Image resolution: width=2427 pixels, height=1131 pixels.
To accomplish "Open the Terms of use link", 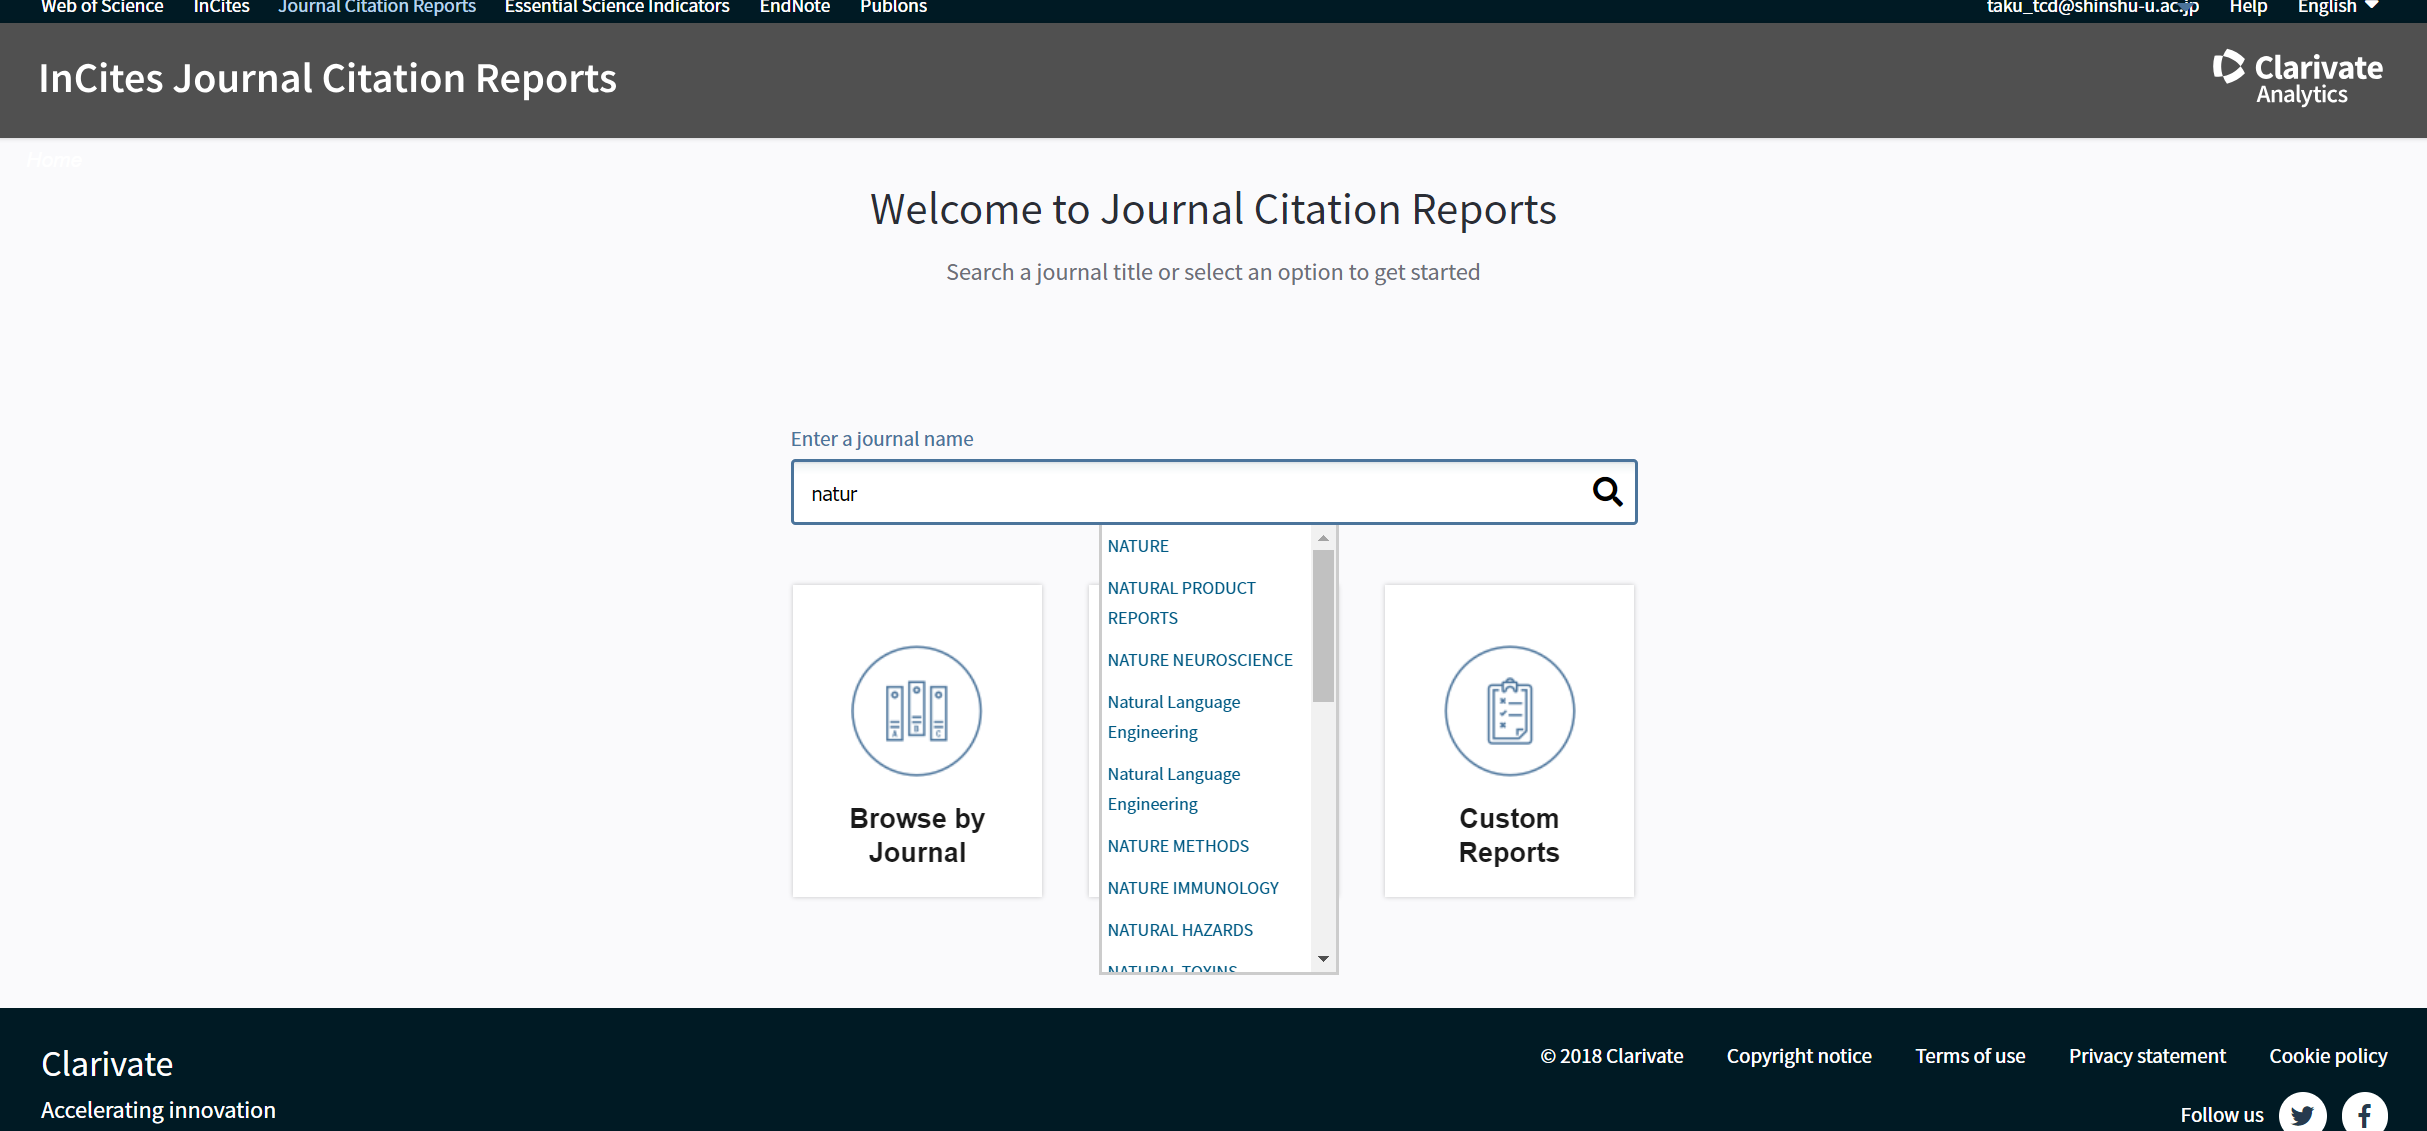I will click(1970, 1056).
